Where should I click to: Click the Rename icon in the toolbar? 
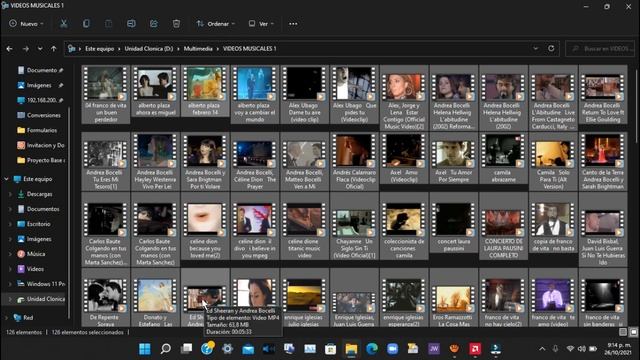tap(131, 24)
